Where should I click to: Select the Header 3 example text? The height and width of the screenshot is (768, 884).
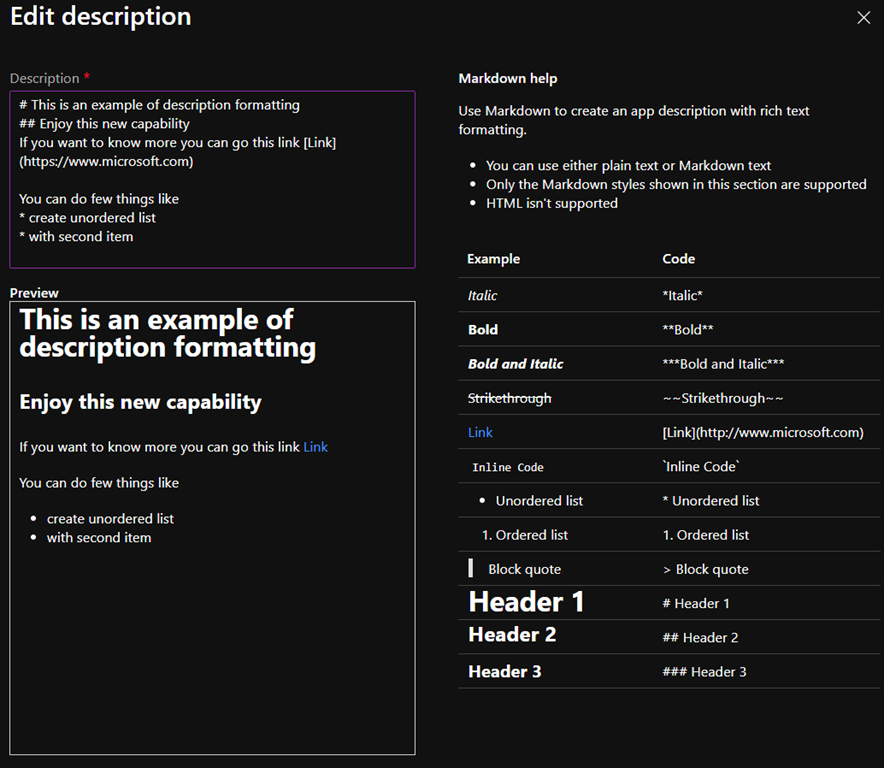coord(504,671)
